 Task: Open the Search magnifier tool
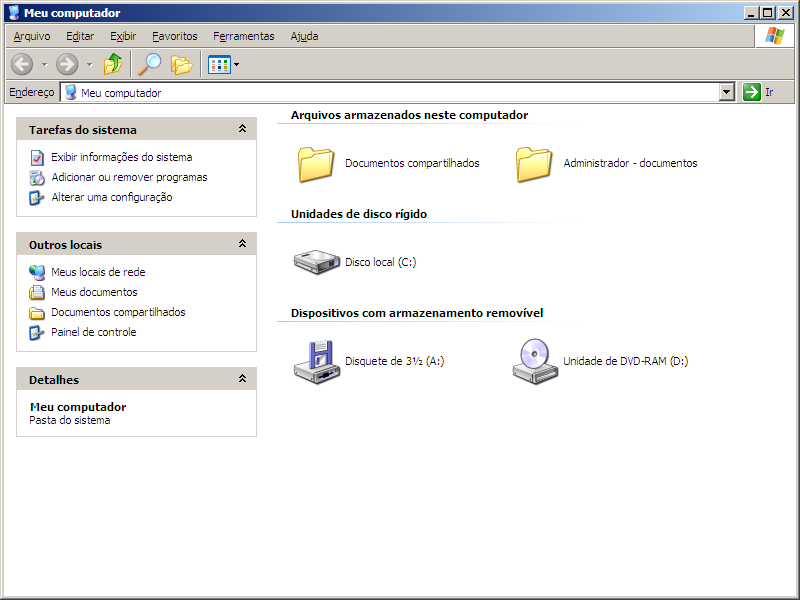click(149, 64)
